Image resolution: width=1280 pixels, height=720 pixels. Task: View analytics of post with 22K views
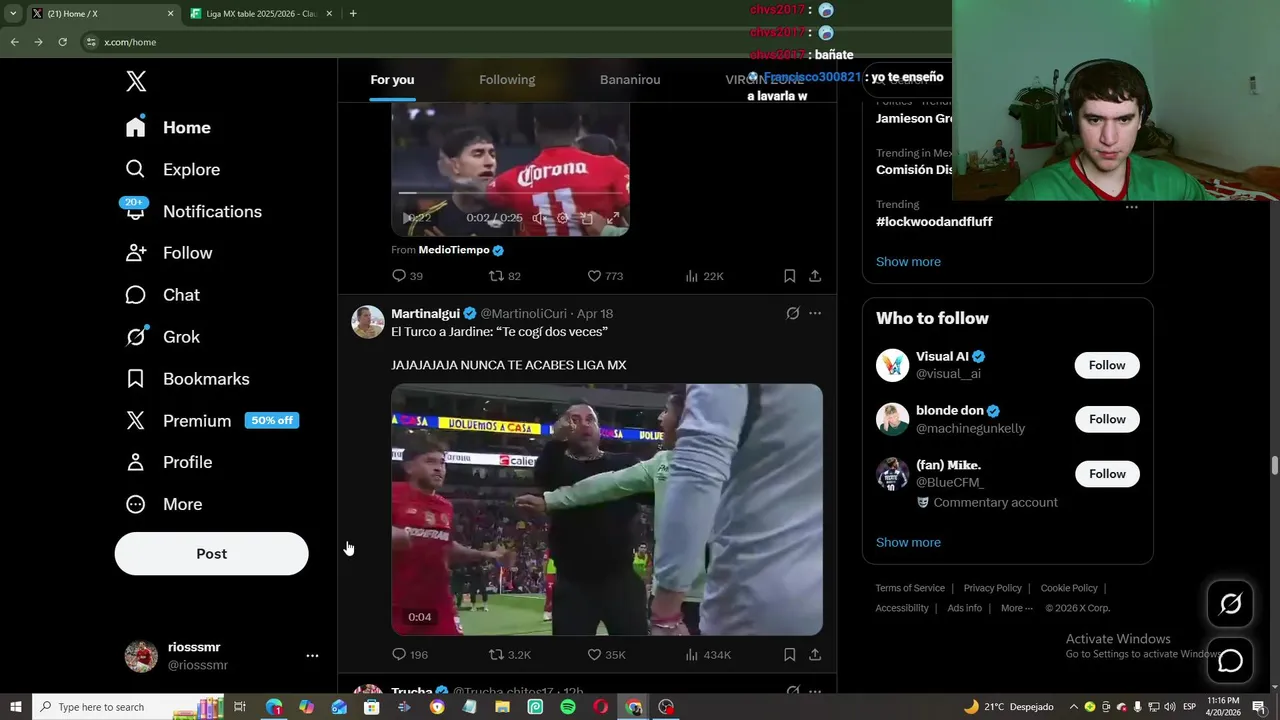coord(704,276)
